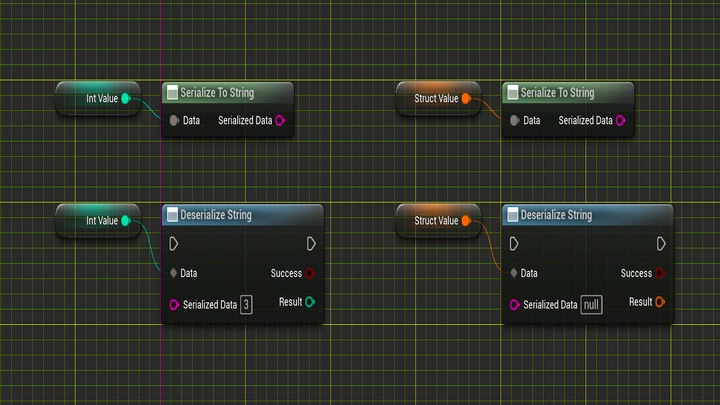Image resolution: width=720 pixels, height=405 pixels.
Task: Click the top-left Int Value green output pin
Action: 126,98
